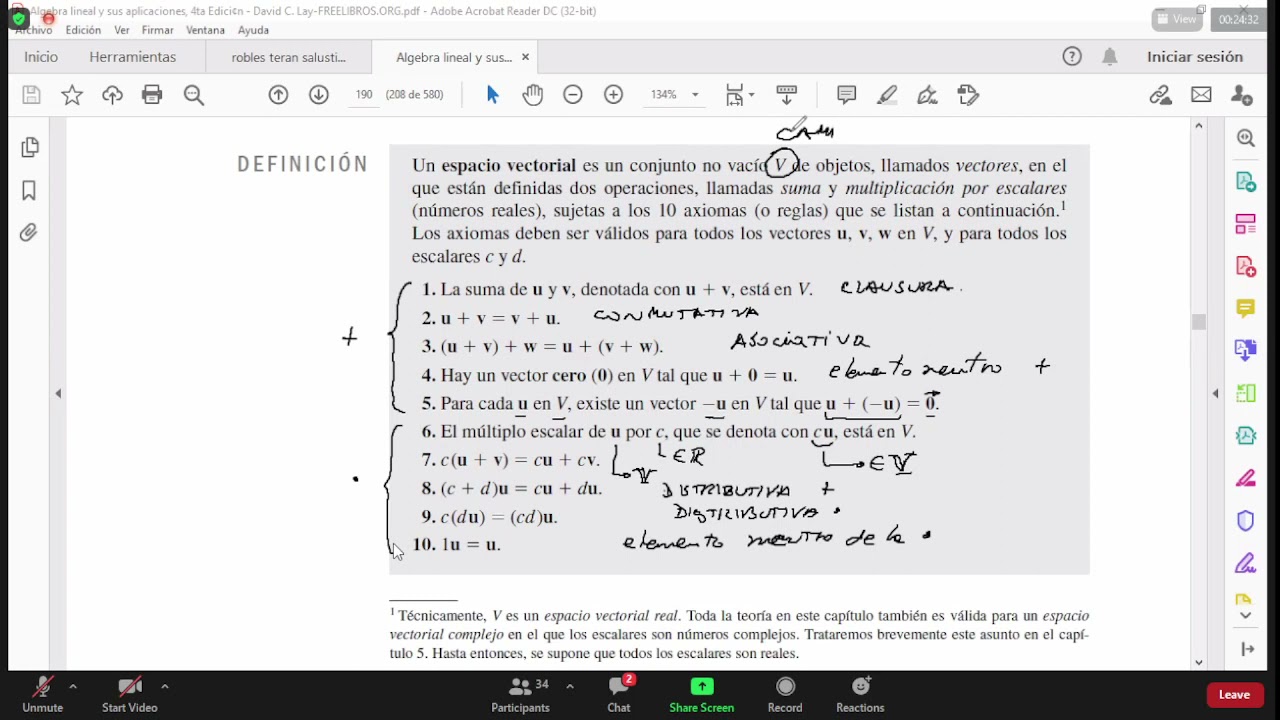
Task: Expand right tools pane more arrow
Action: tap(1247, 649)
